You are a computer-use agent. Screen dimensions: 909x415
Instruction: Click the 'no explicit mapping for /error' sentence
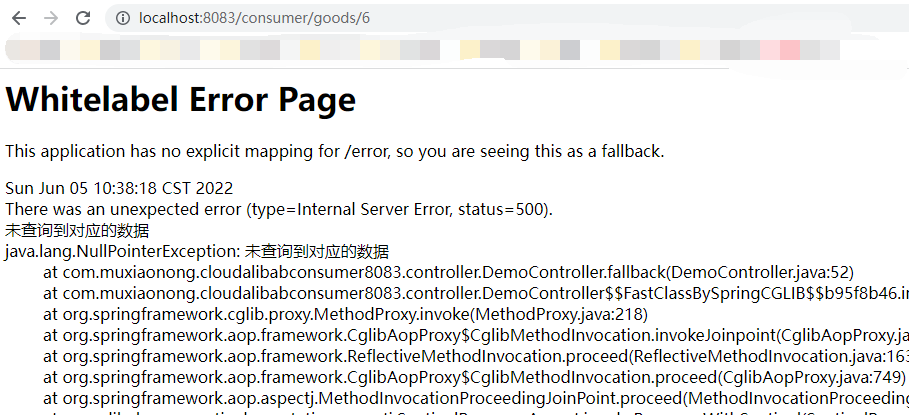pyautogui.click(x=334, y=152)
